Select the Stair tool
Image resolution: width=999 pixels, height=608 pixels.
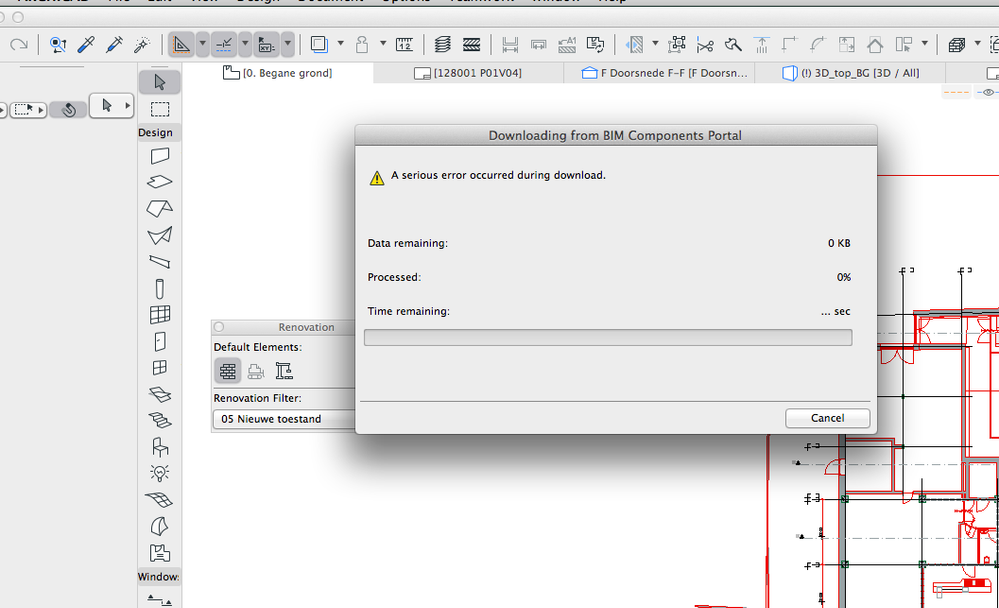coord(159,420)
